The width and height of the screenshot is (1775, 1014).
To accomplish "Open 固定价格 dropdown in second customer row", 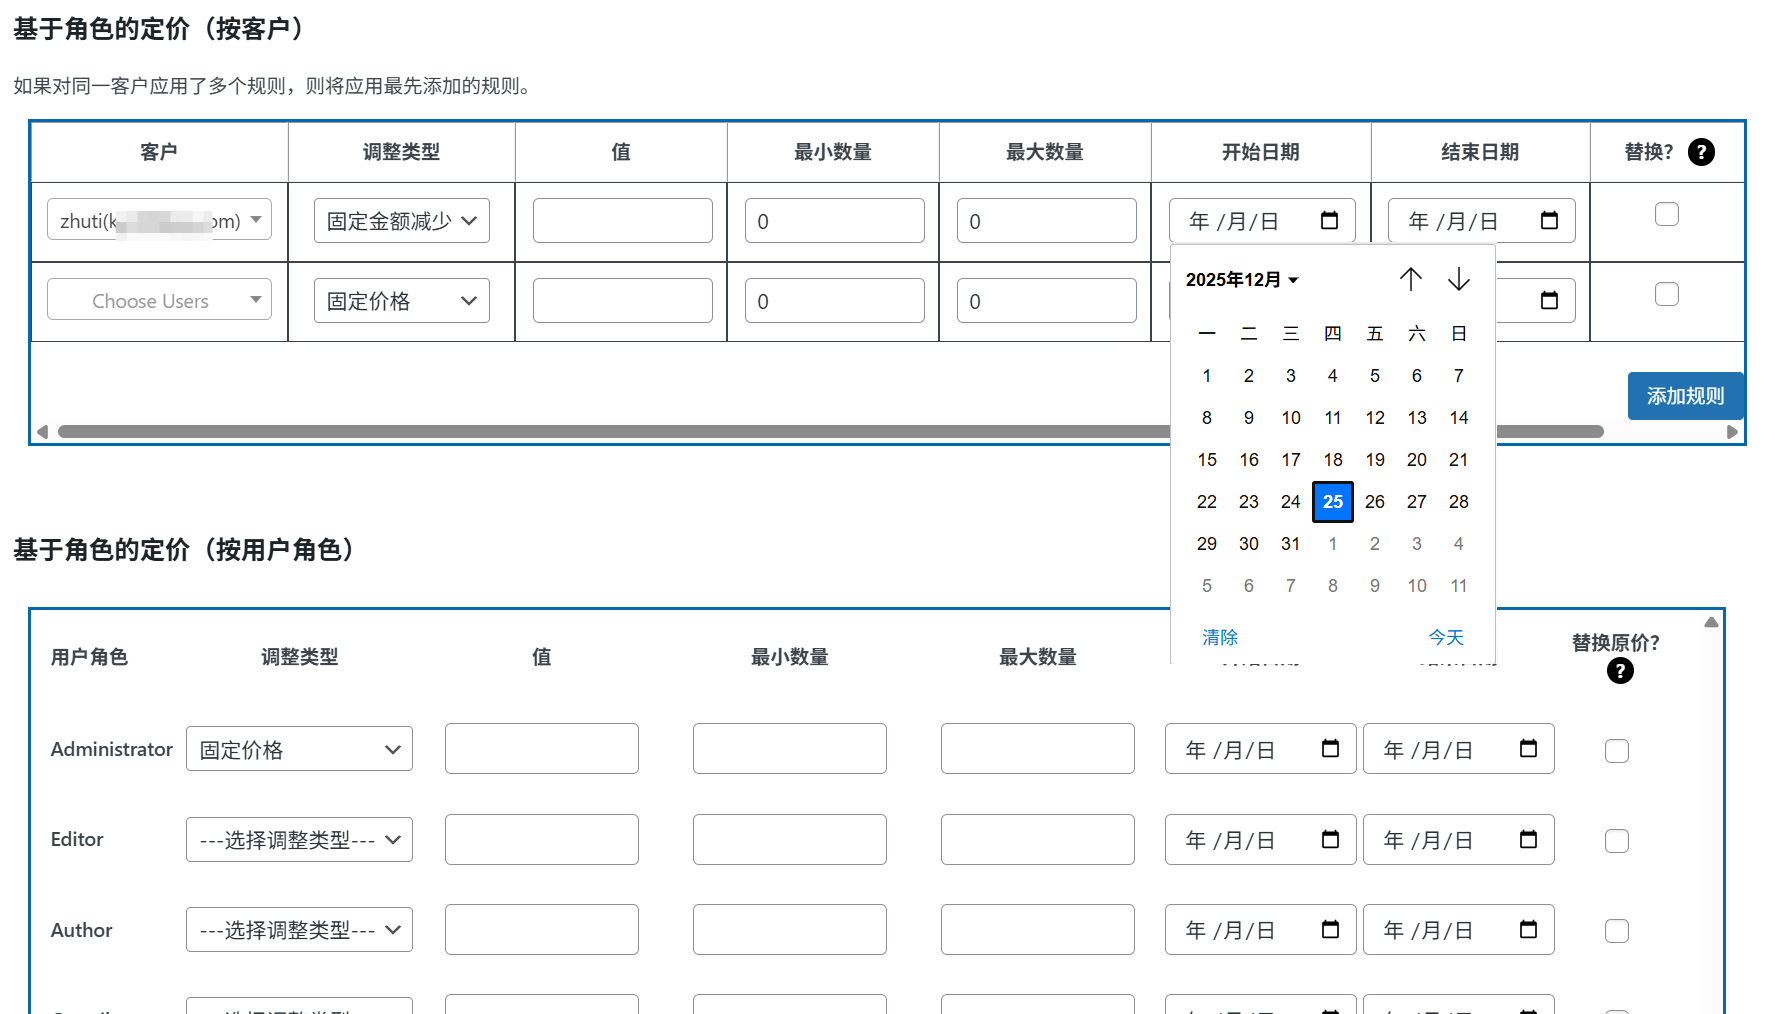I will [x=401, y=301].
